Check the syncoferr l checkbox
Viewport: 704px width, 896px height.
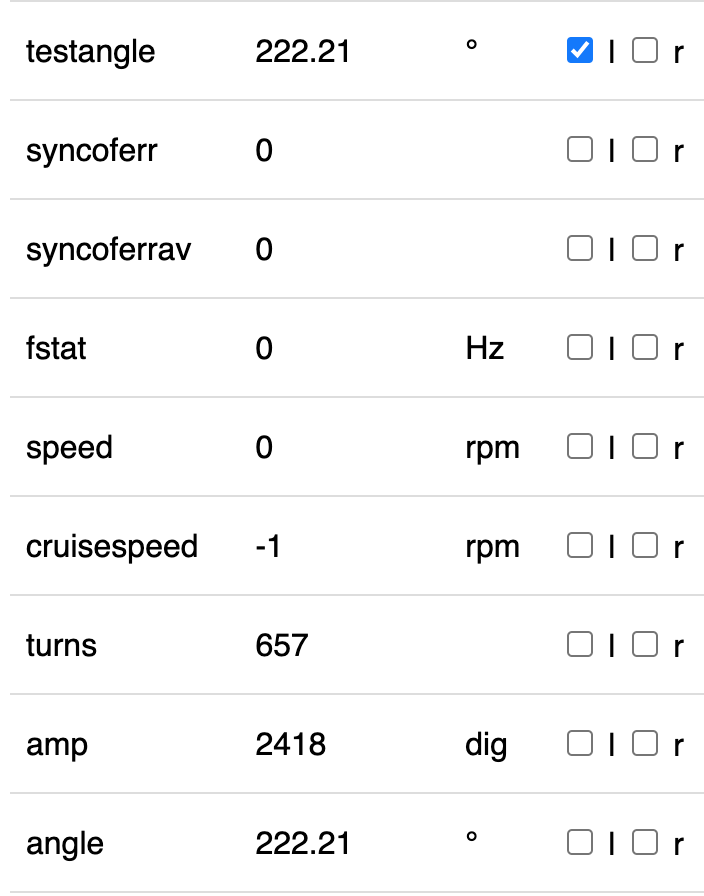580,149
